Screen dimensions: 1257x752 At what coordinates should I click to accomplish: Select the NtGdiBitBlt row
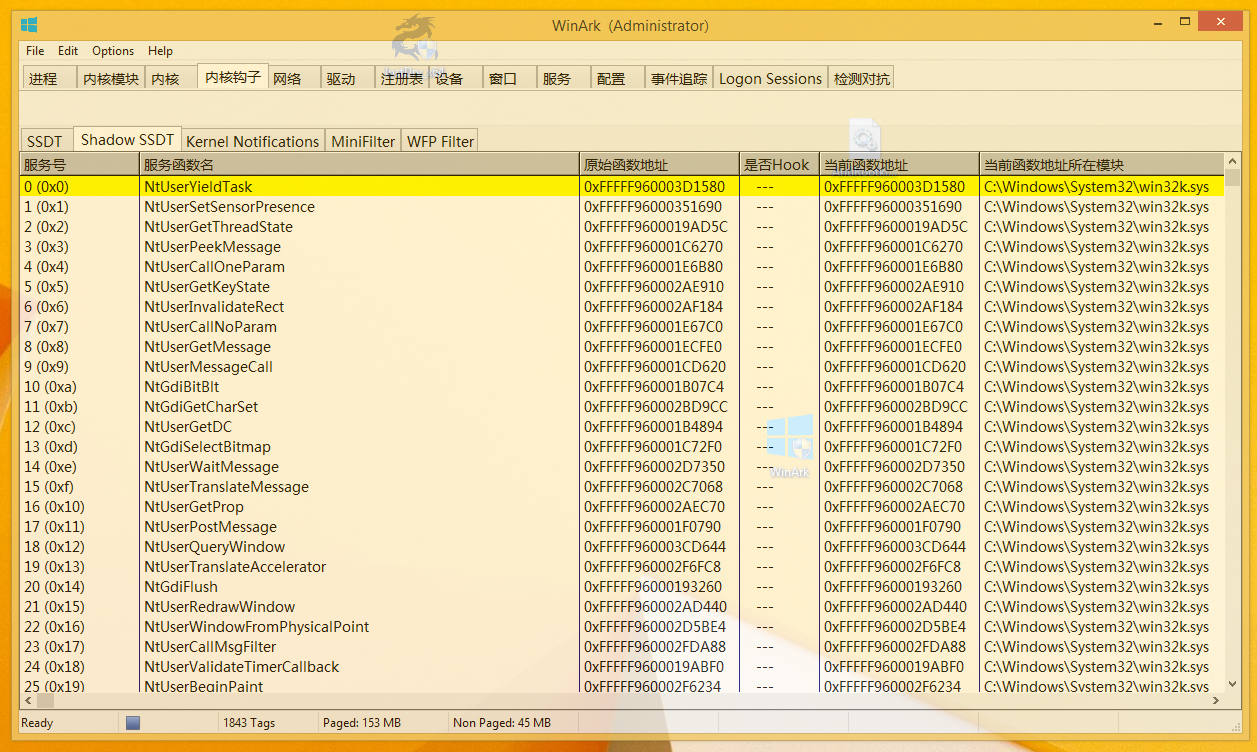coord(622,386)
